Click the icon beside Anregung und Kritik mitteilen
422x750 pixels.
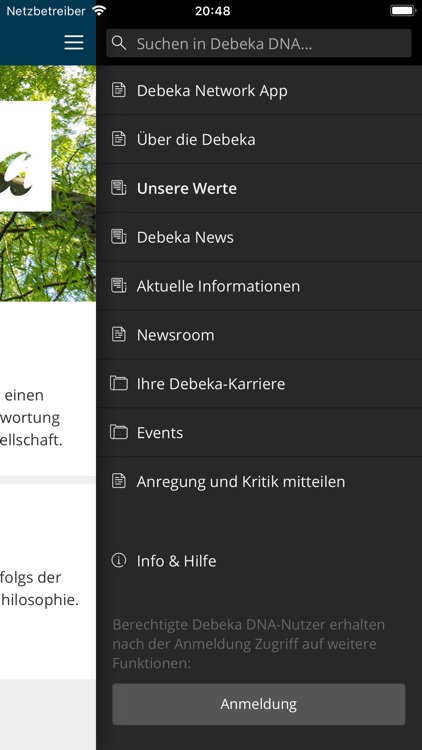pos(119,480)
